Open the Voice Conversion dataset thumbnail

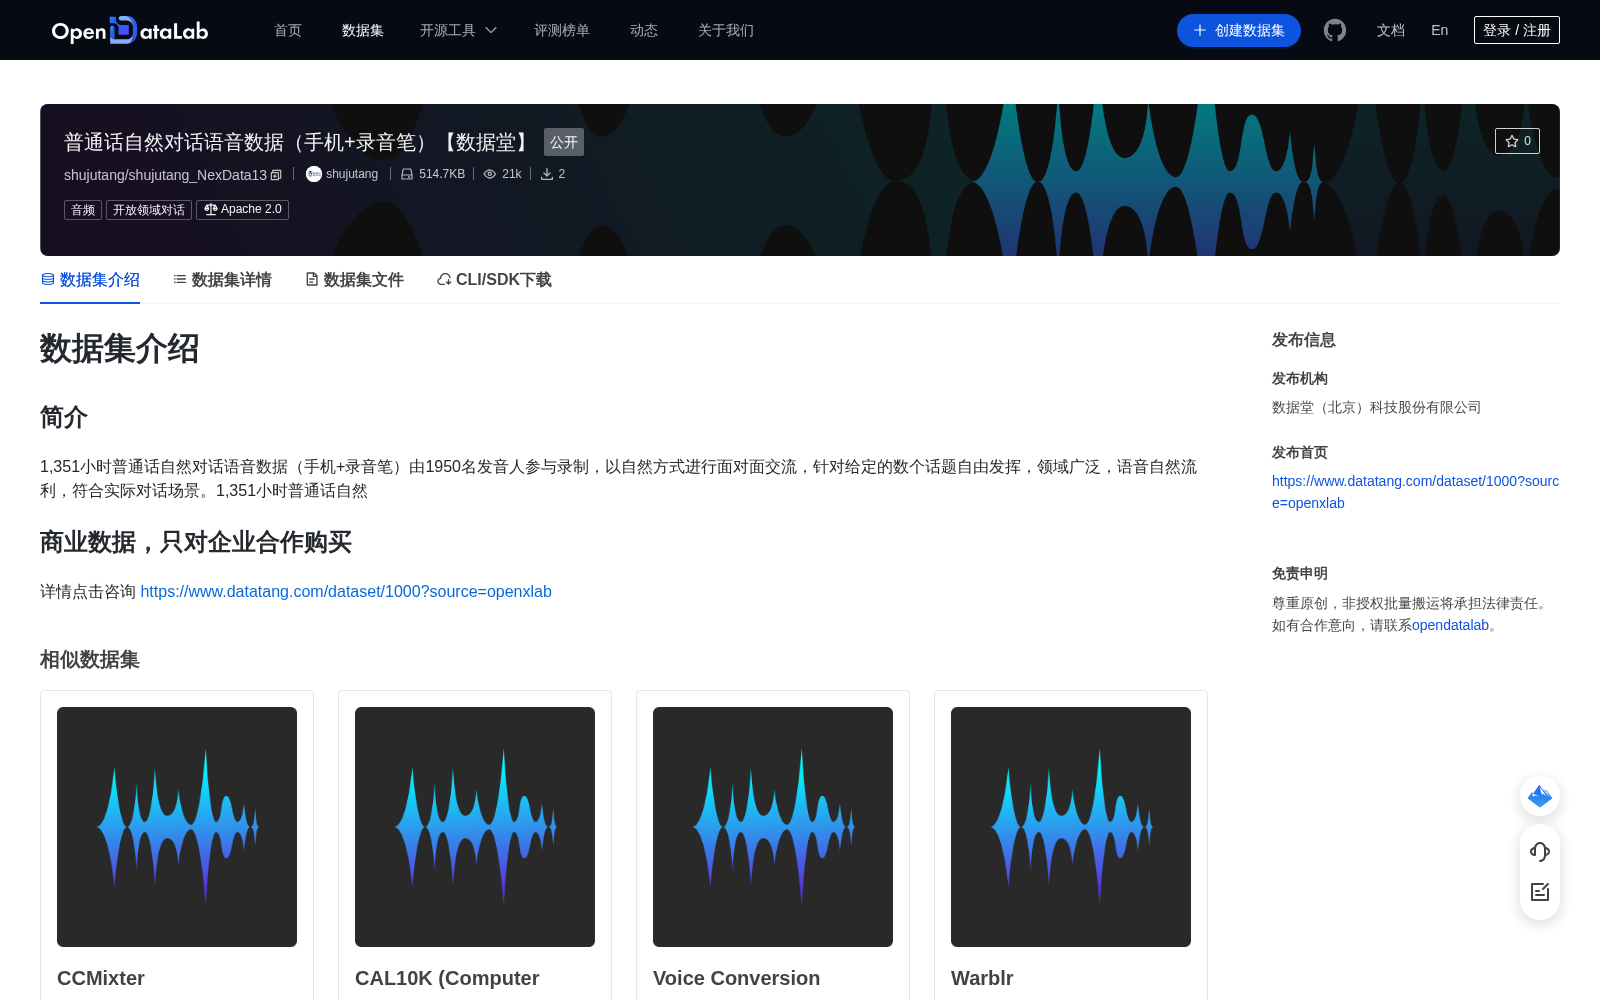point(773,827)
